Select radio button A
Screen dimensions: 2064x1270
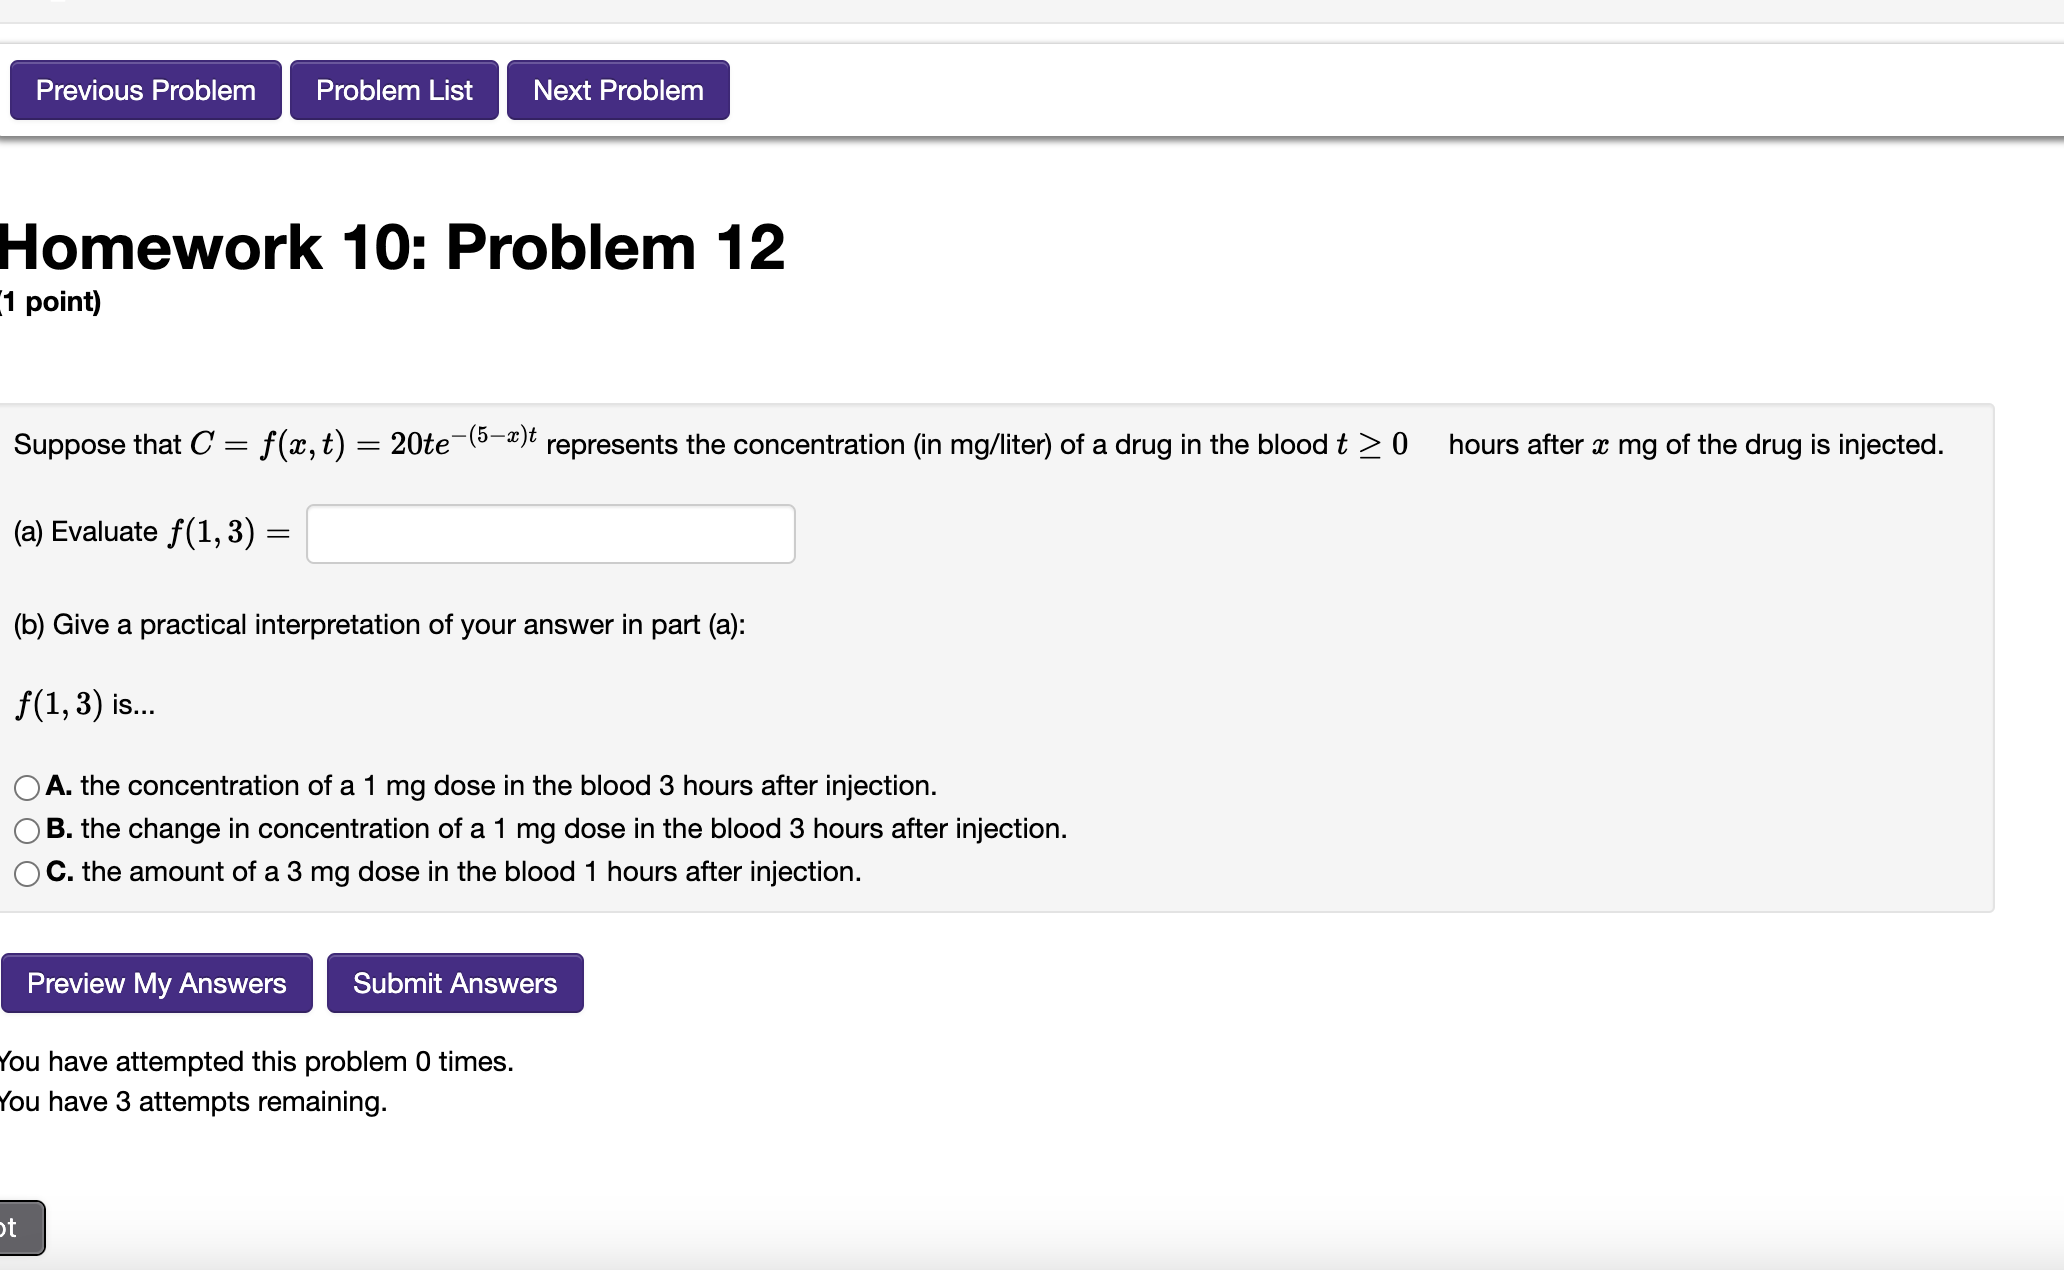point(25,787)
